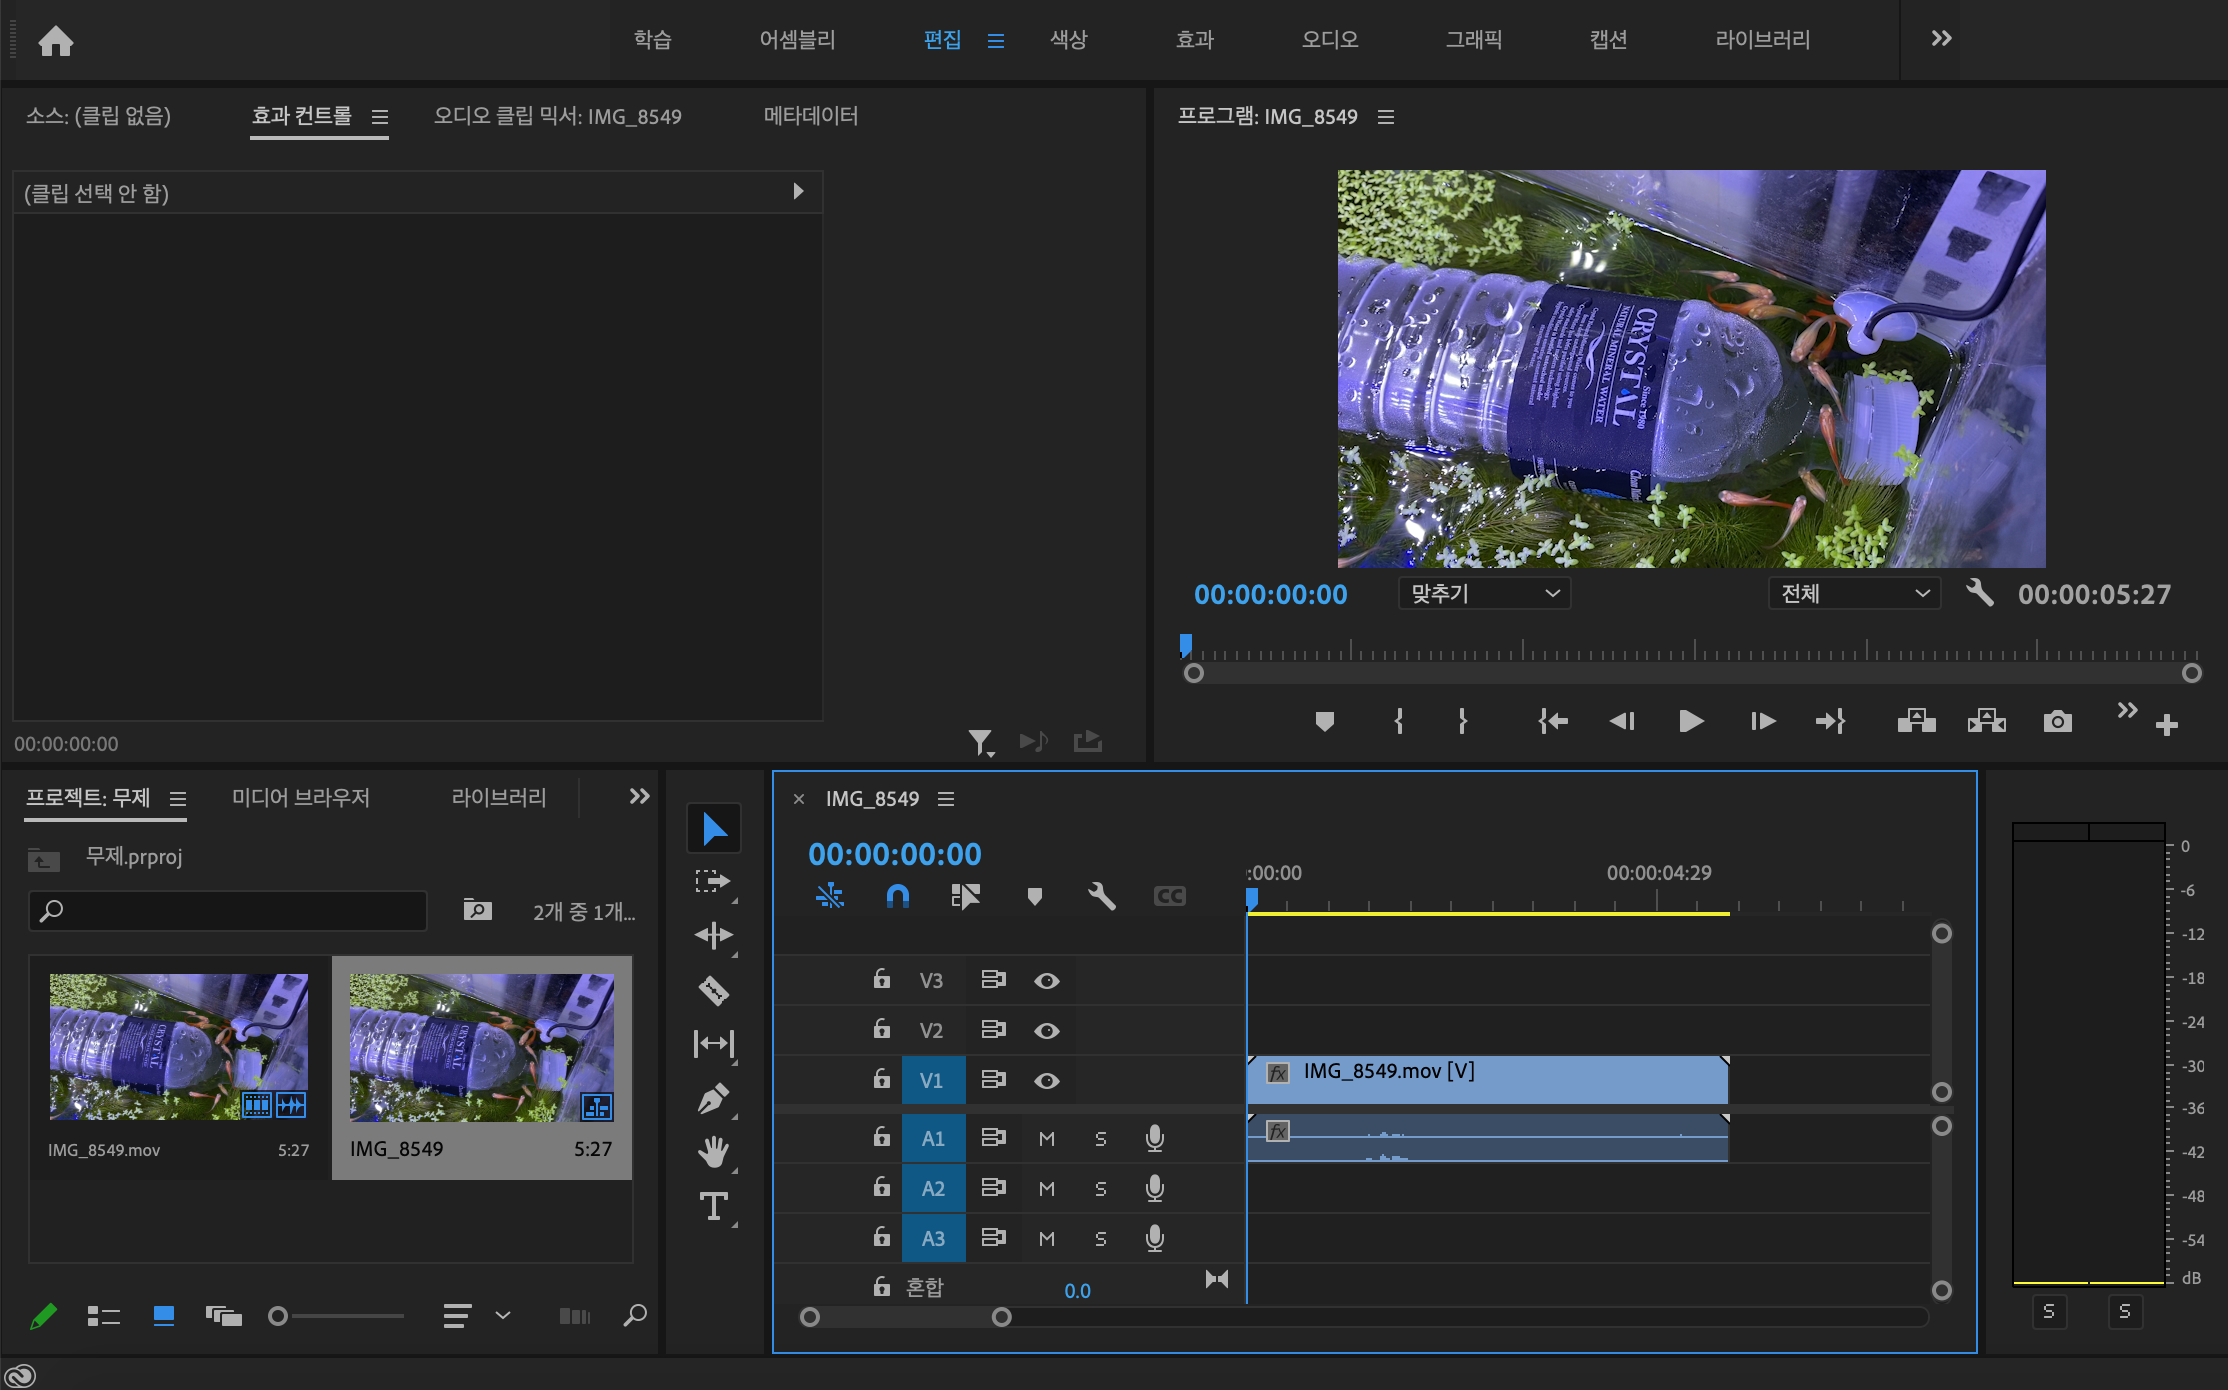Expand sort icons dropdown in Project panel
2228x1390 pixels.
[503, 1316]
